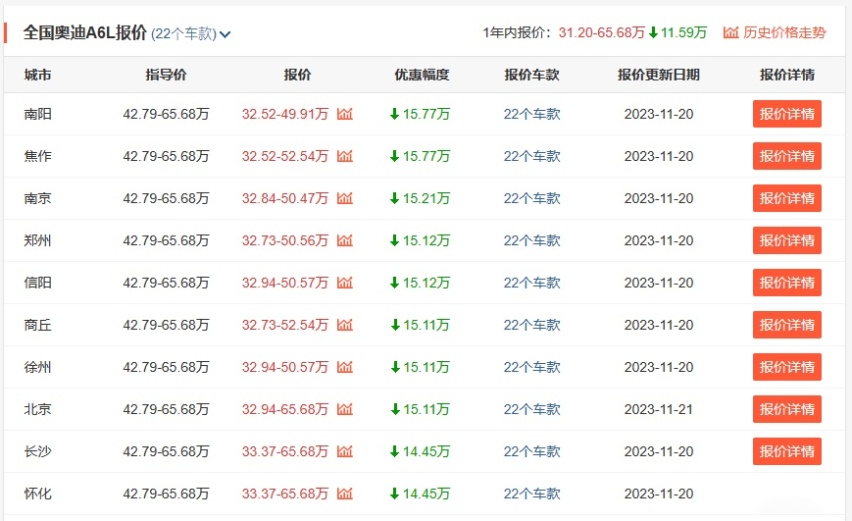Click the 报价更新日期 column header
Image resolution: width=852 pixels, height=521 pixels.
pos(659,75)
